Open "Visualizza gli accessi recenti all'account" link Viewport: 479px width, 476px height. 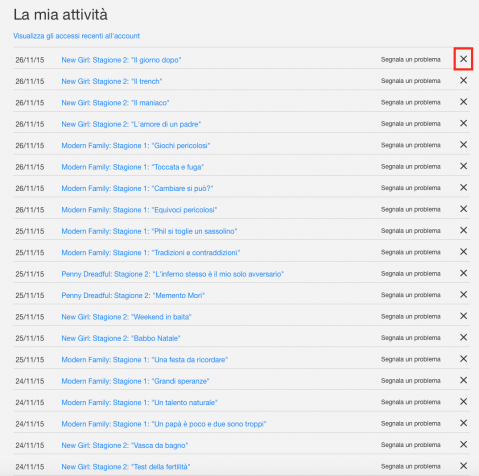[76, 36]
